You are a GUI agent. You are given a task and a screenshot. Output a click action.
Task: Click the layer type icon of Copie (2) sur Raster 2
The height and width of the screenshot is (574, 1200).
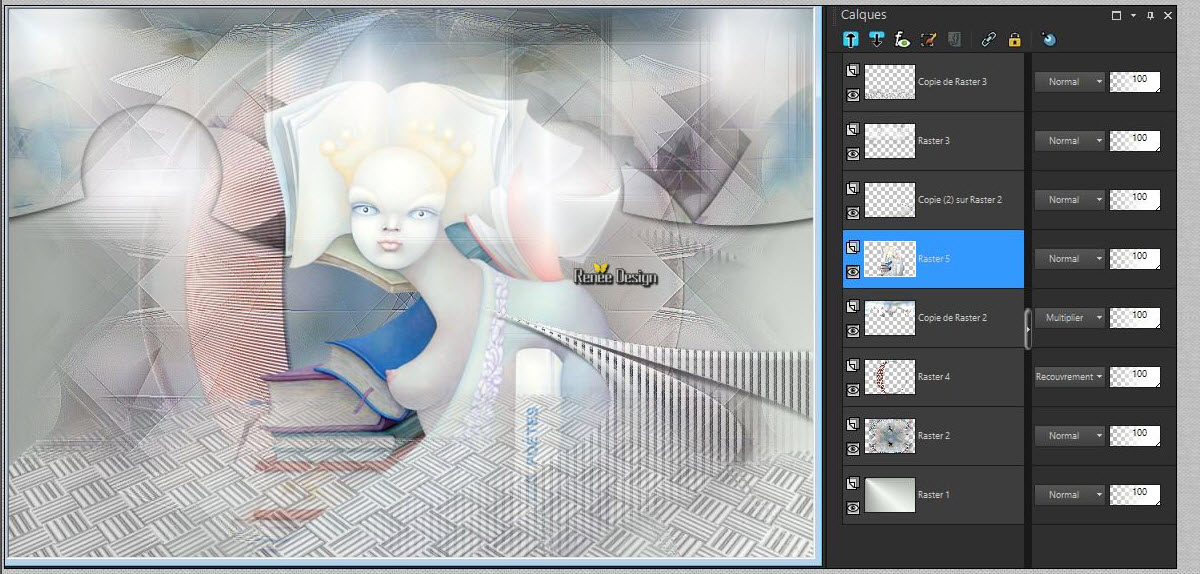pyautogui.click(x=853, y=190)
